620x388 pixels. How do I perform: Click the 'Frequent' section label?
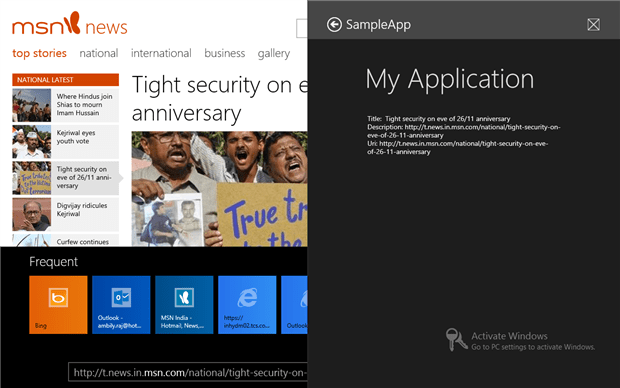[x=53, y=261]
